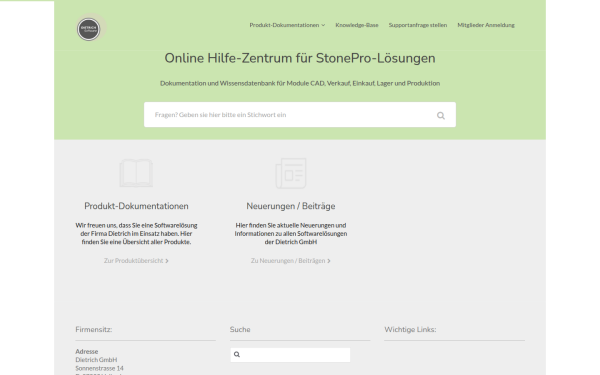Open the Produkt-Dokumentationen dropdown menu

pos(287,25)
